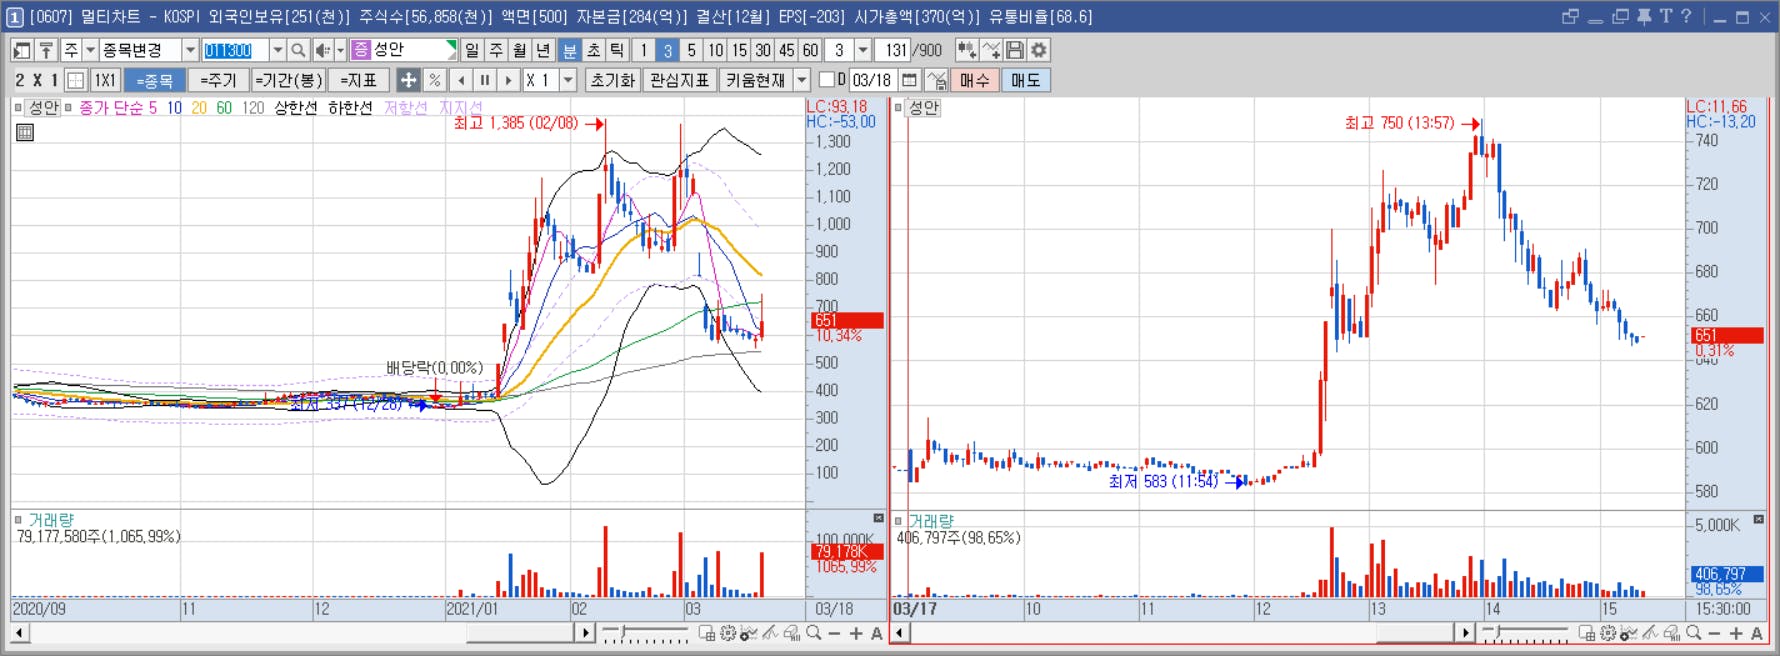Expand the 종목변경 dropdown

click(x=190, y=50)
